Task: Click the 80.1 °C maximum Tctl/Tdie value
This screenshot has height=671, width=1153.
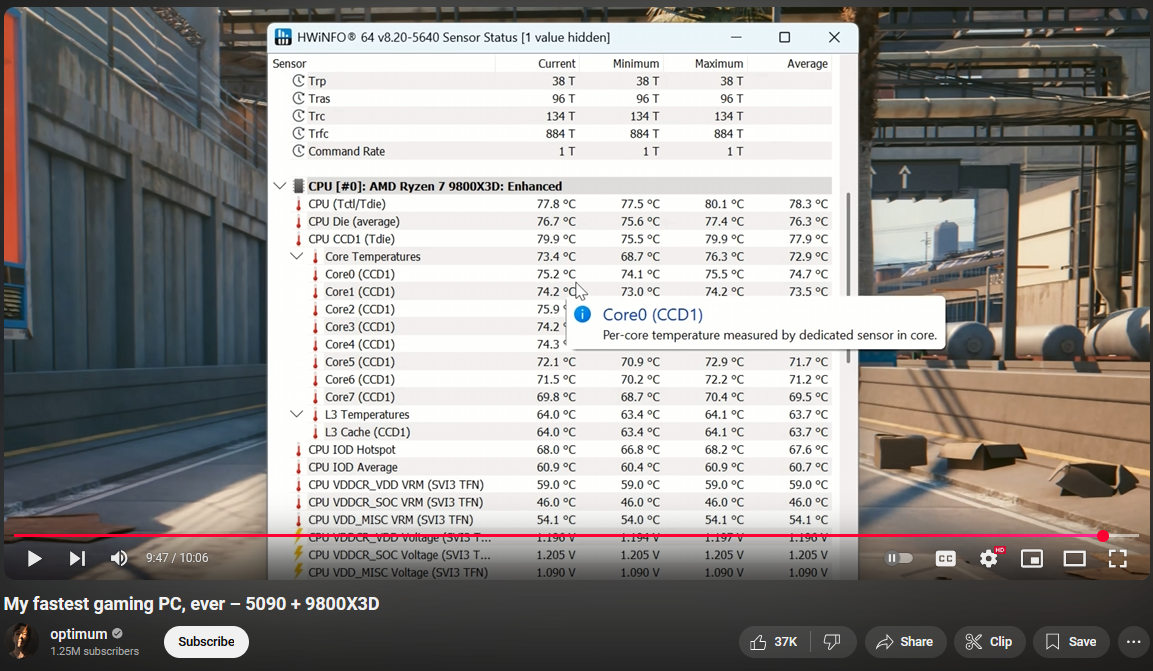Action: 724,204
